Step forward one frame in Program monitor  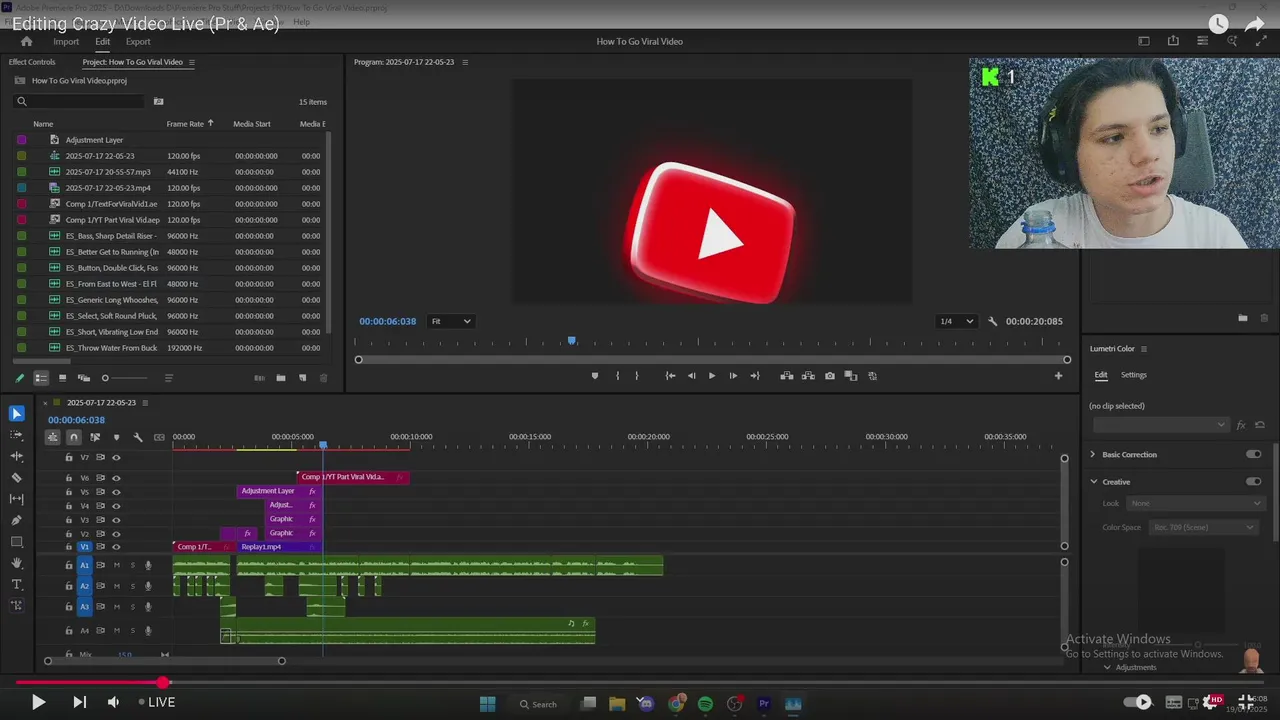click(x=733, y=376)
